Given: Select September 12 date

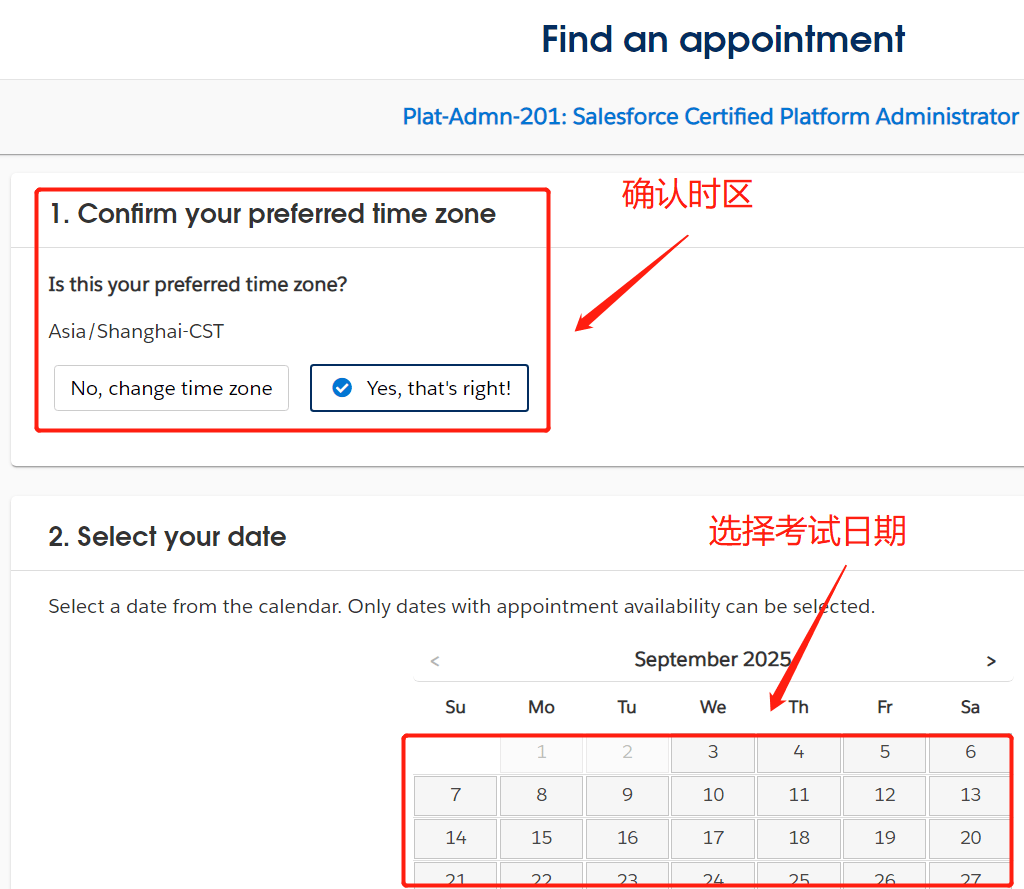Looking at the screenshot, I should pos(884,795).
